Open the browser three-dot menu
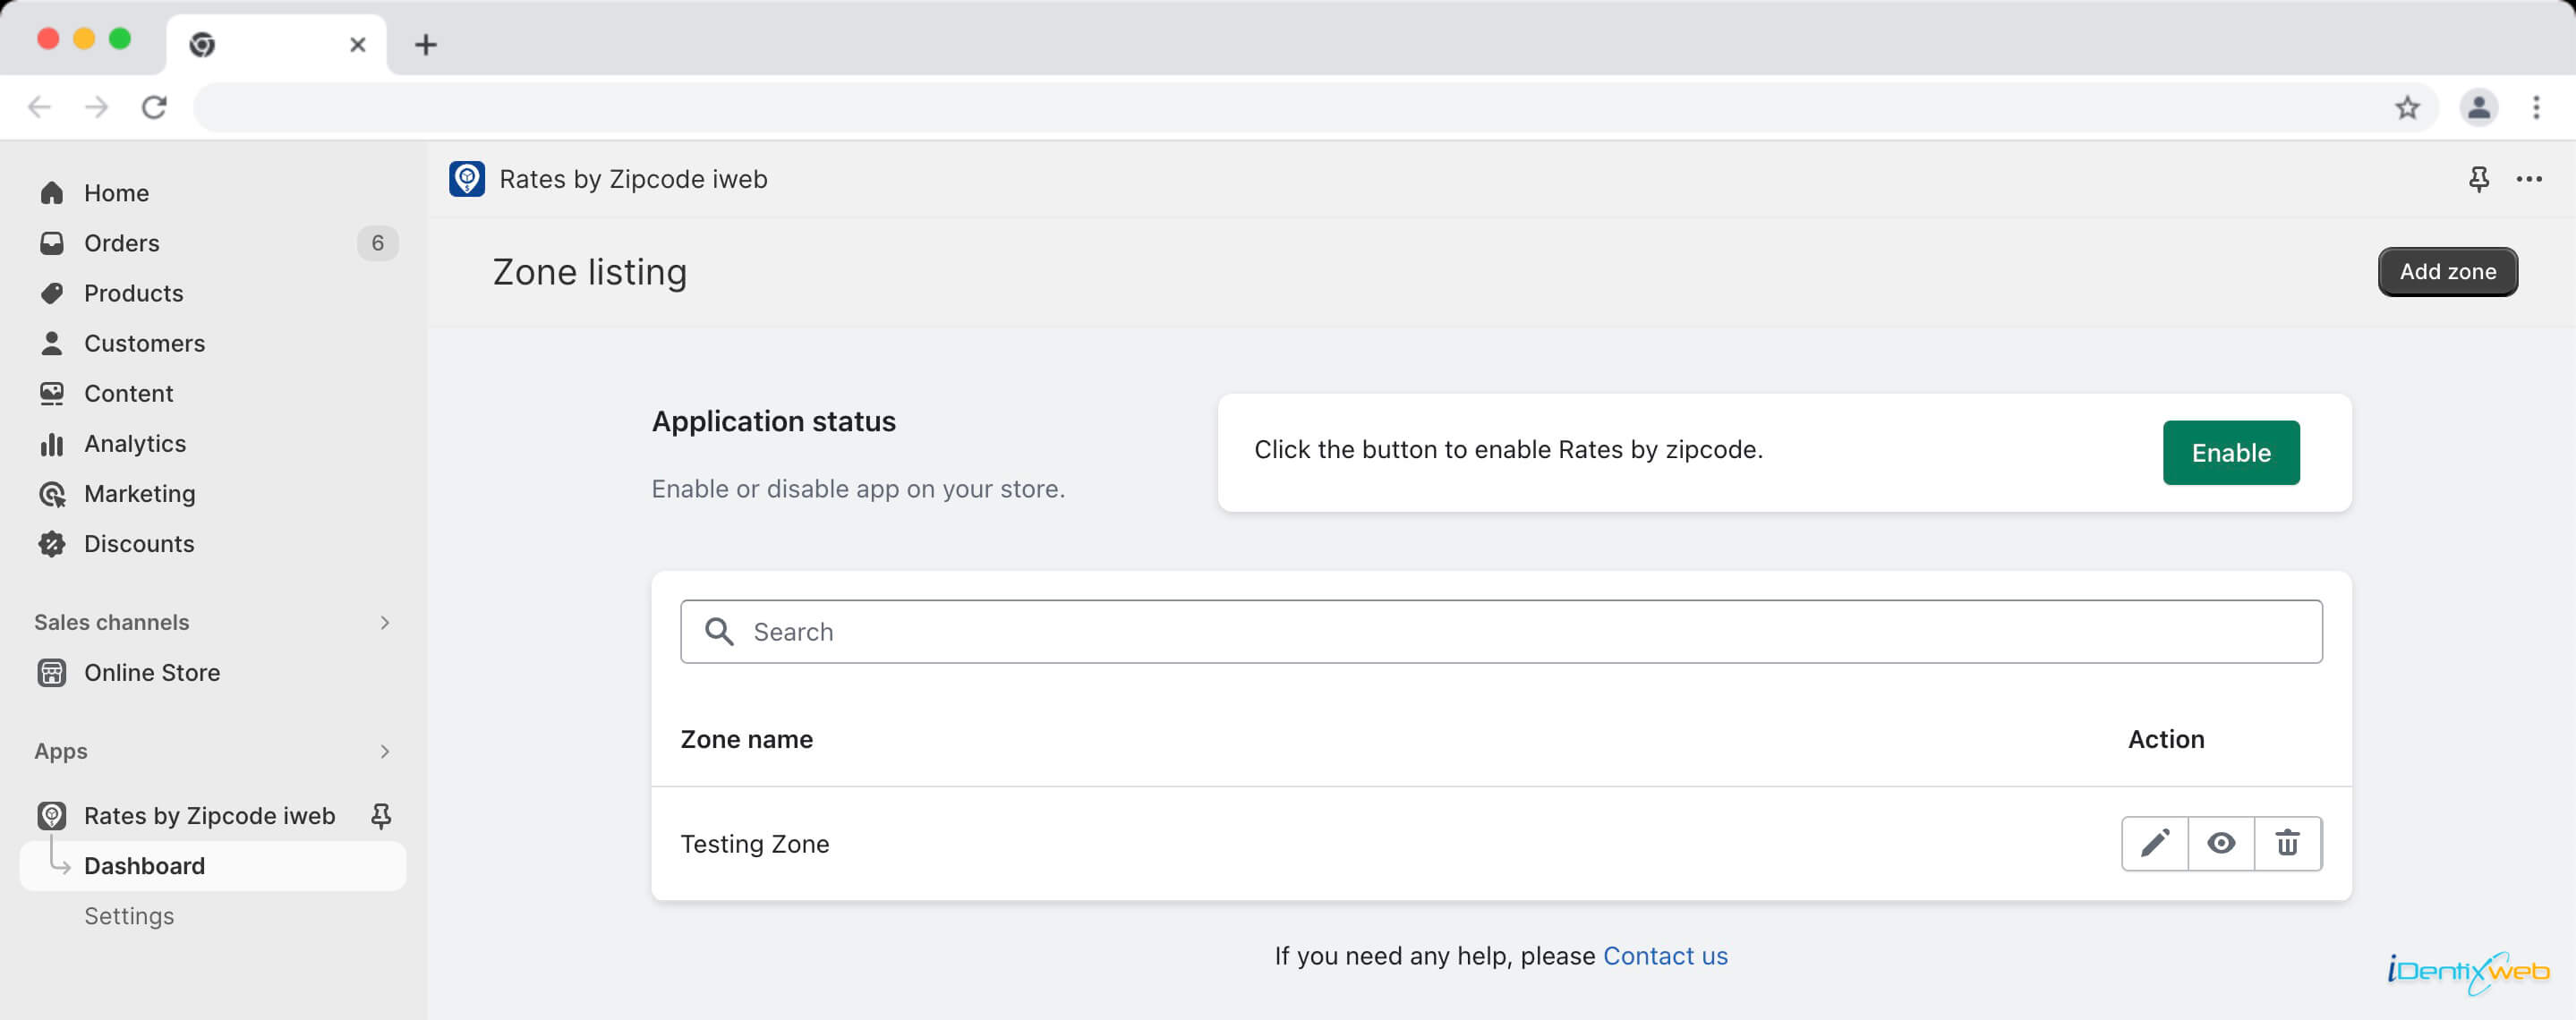 (2536, 107)
